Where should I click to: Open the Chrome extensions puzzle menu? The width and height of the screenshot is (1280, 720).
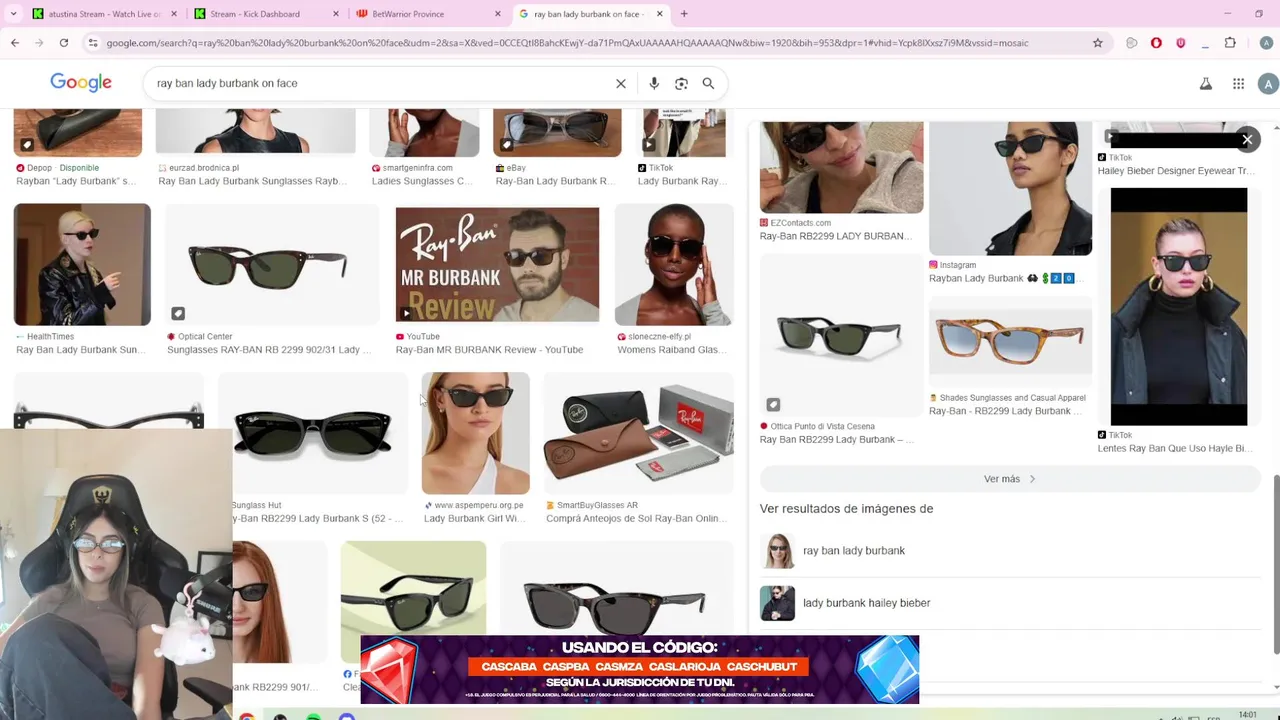pos(1230,43)
